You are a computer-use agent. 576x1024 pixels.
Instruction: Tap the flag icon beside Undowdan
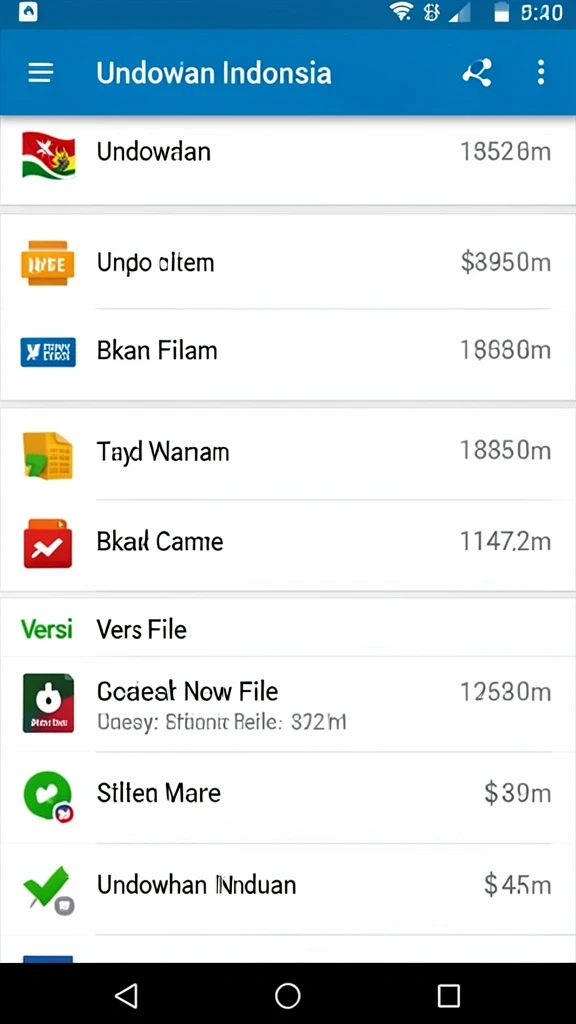(x=48, y=155)
